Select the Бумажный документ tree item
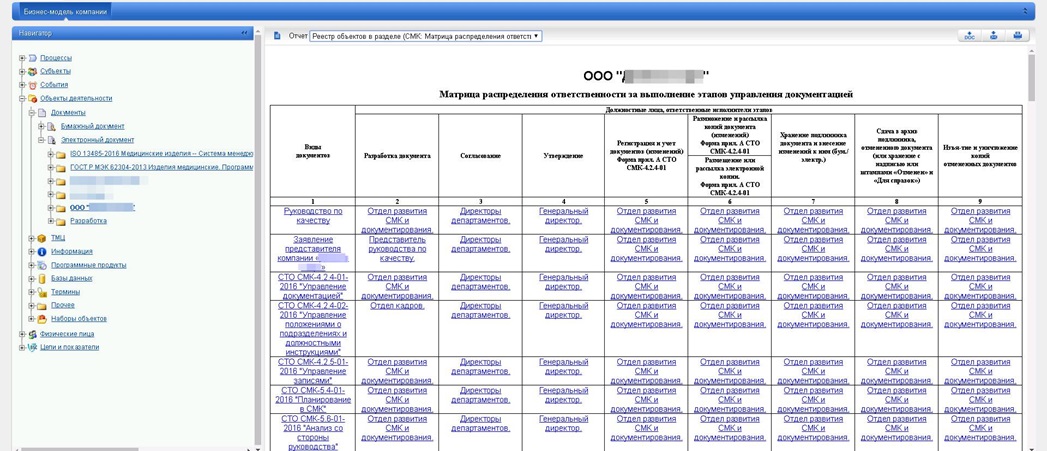The image size is (1047, 451). tap(92, 127)
